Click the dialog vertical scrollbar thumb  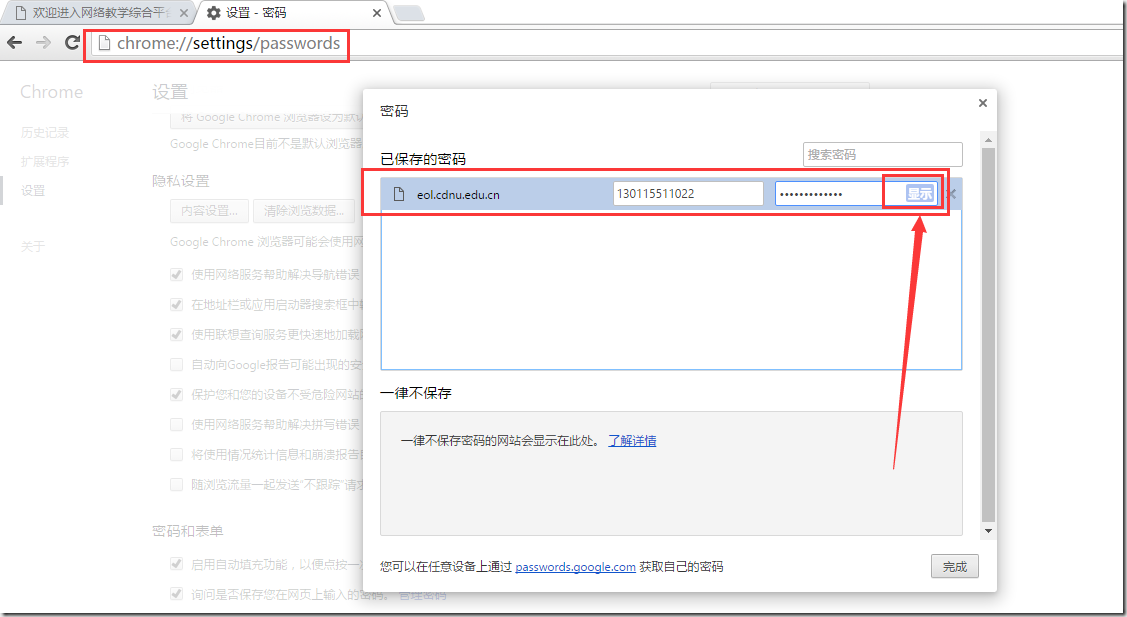pos(988,335)
